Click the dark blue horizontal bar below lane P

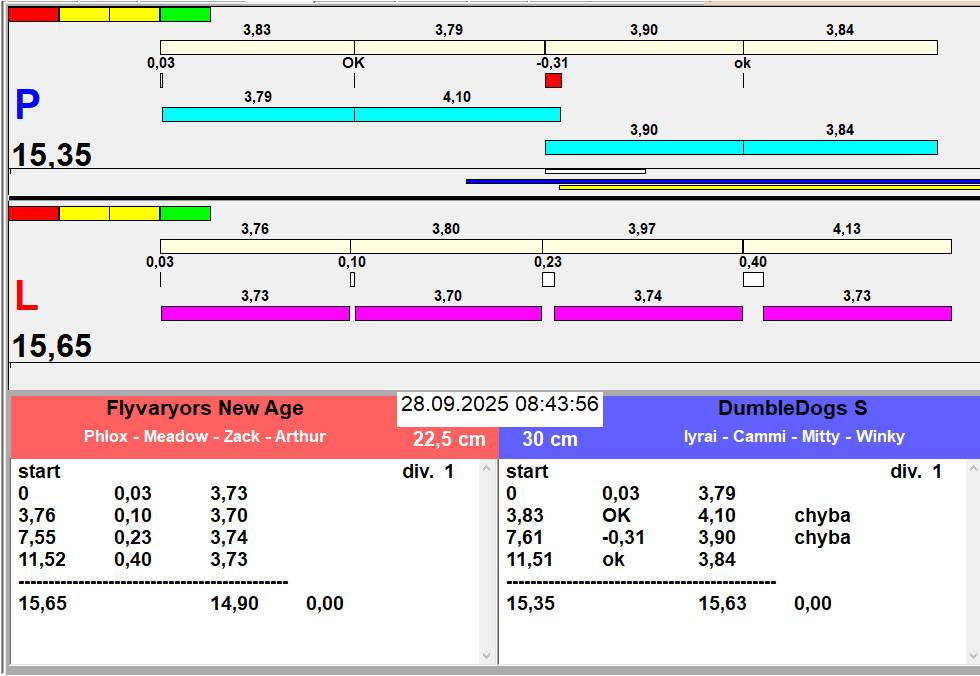pos(722,181)
